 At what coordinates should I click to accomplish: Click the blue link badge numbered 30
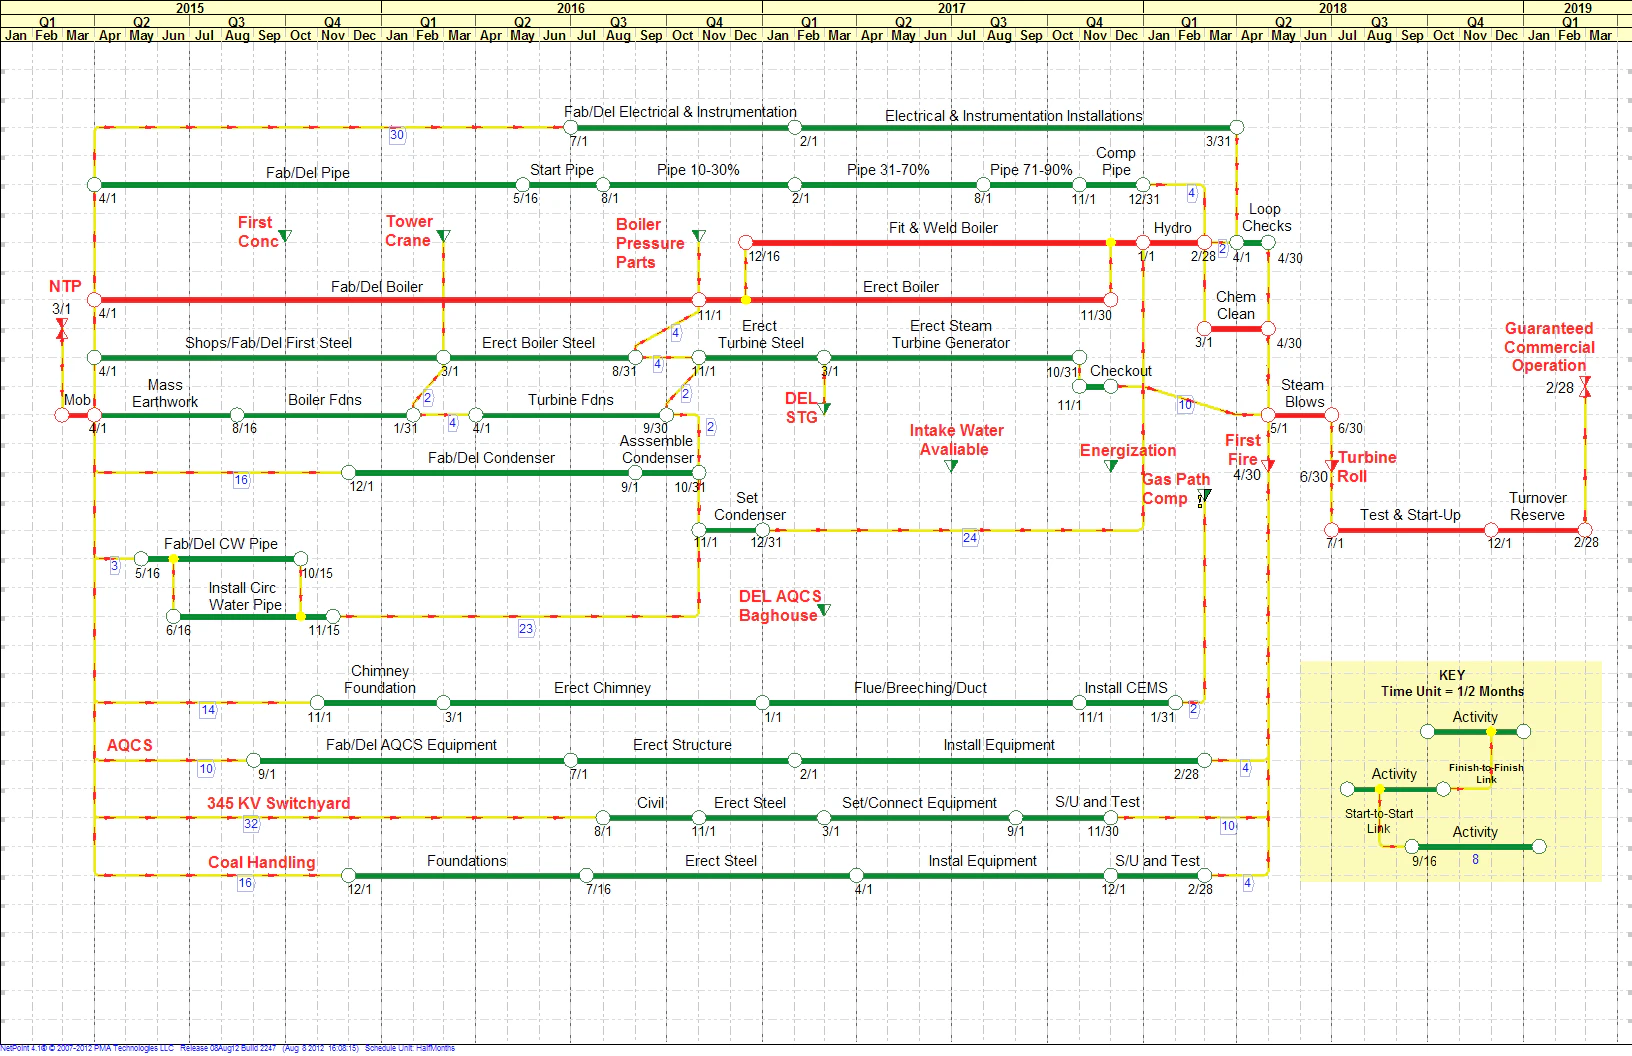point(396,133)
